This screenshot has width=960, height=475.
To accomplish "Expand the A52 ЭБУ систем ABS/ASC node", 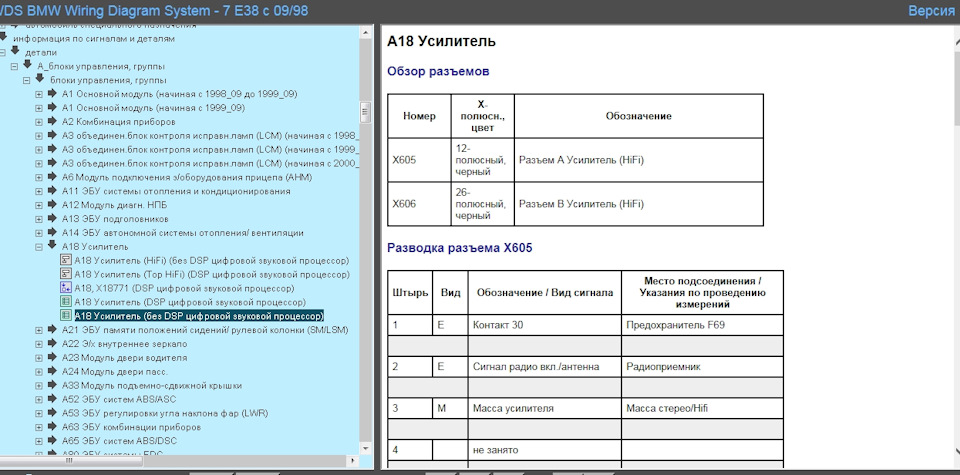I will point(39,399).
